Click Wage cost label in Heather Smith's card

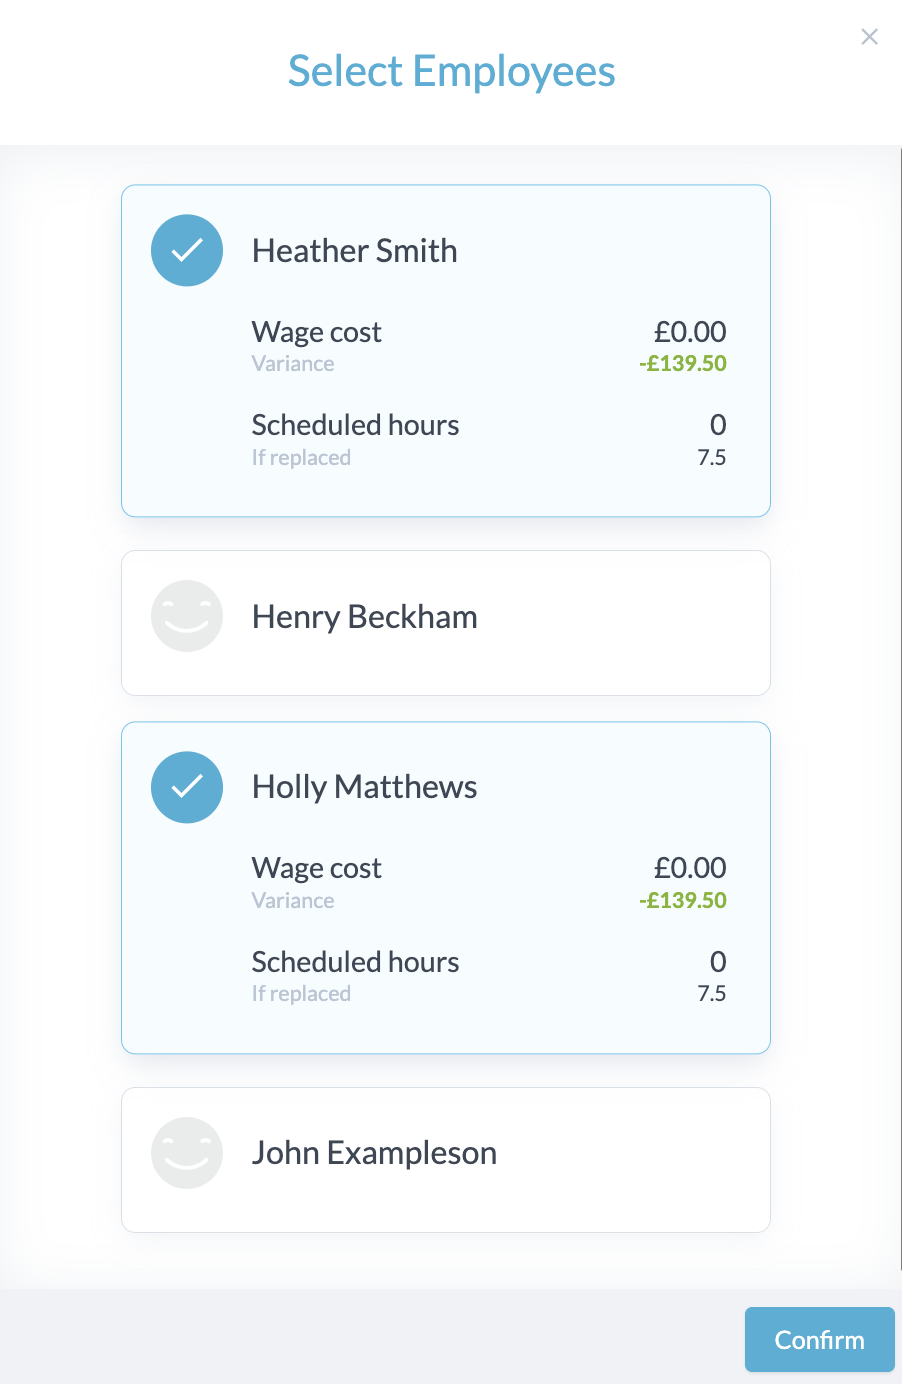pyautogui.click(x=316, y=332)
